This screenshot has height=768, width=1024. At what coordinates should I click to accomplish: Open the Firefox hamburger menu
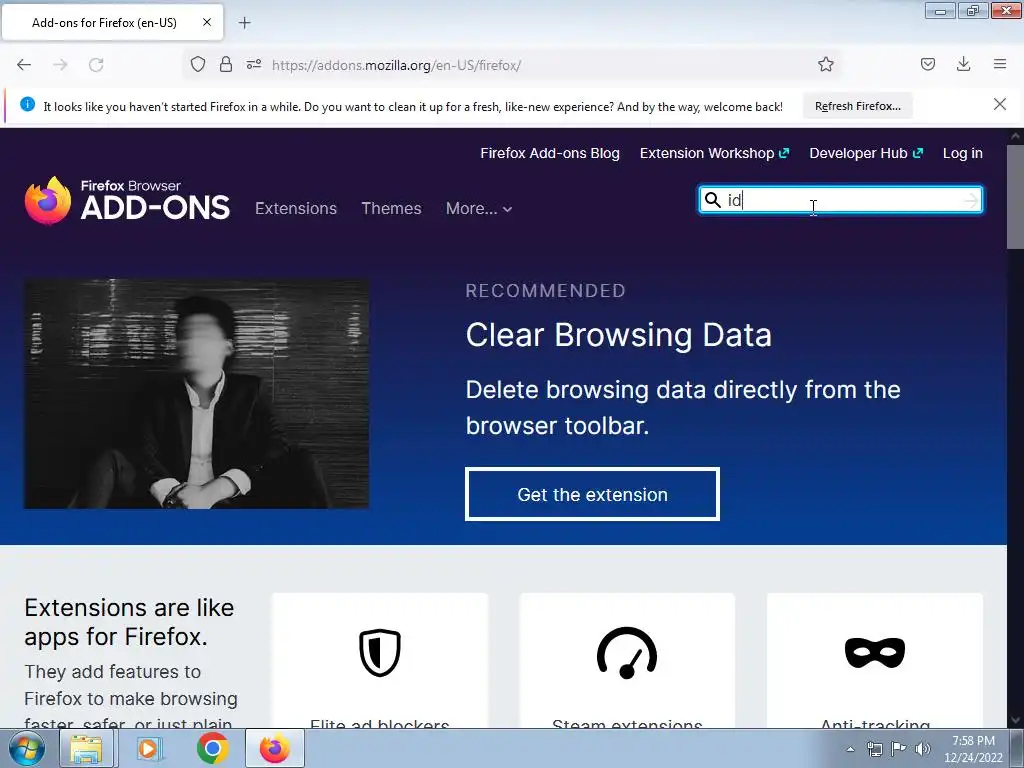tap(999, 64)
